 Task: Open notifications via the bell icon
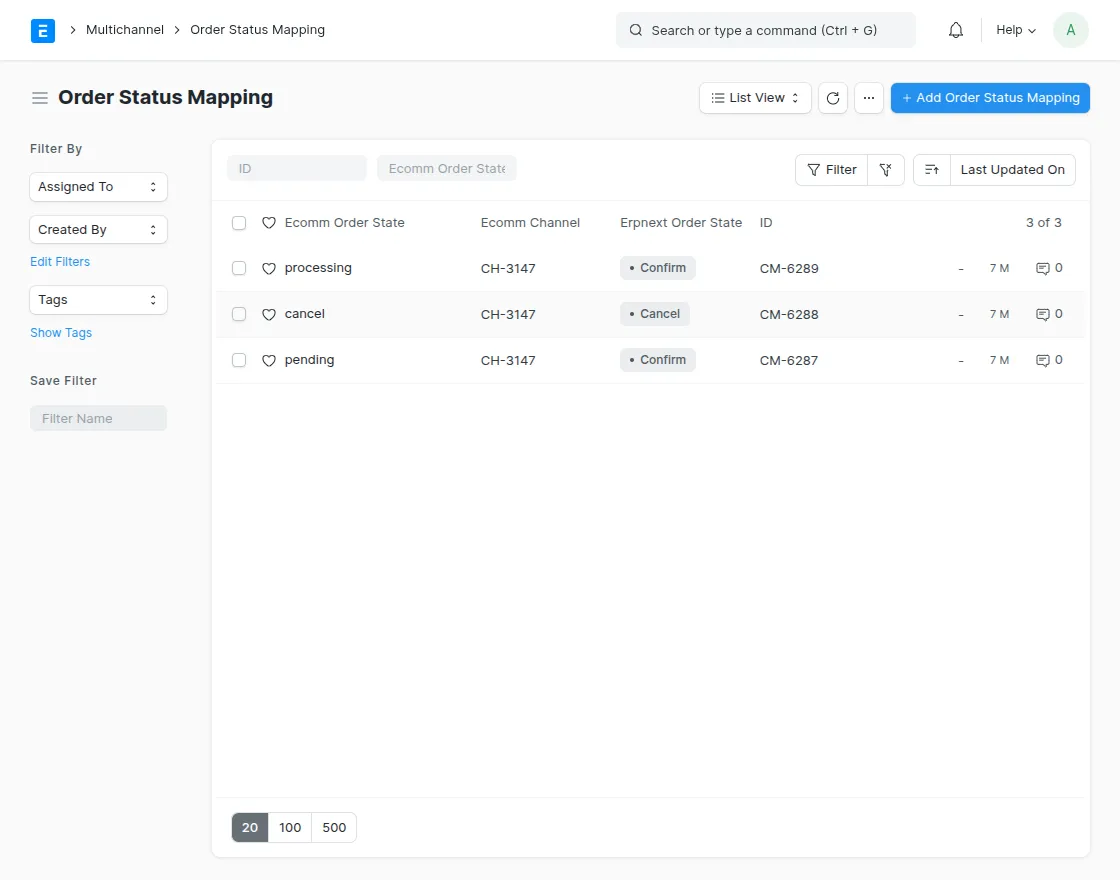pyautogui.click(x=955, y=30)
